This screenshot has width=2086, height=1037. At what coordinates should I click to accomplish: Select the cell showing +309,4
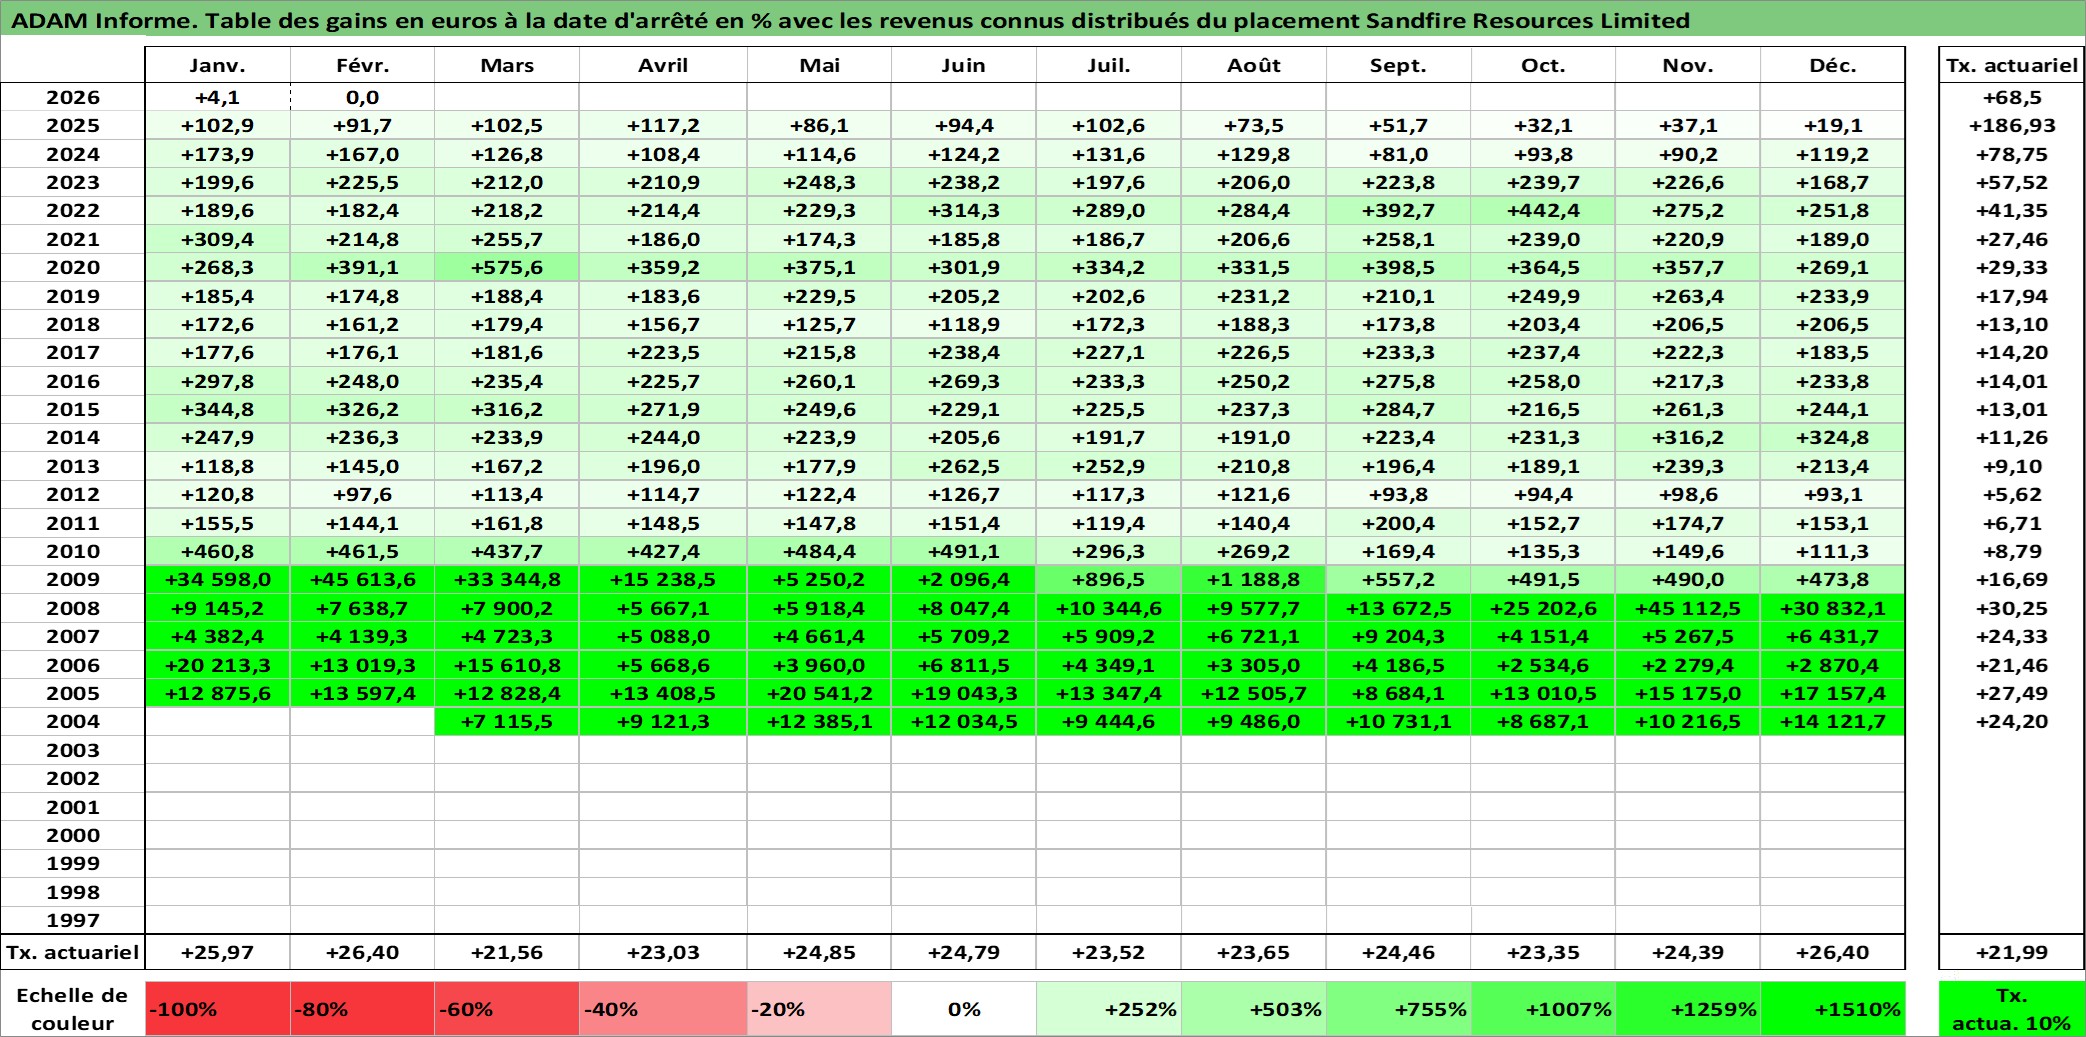(x=217, y=239)
